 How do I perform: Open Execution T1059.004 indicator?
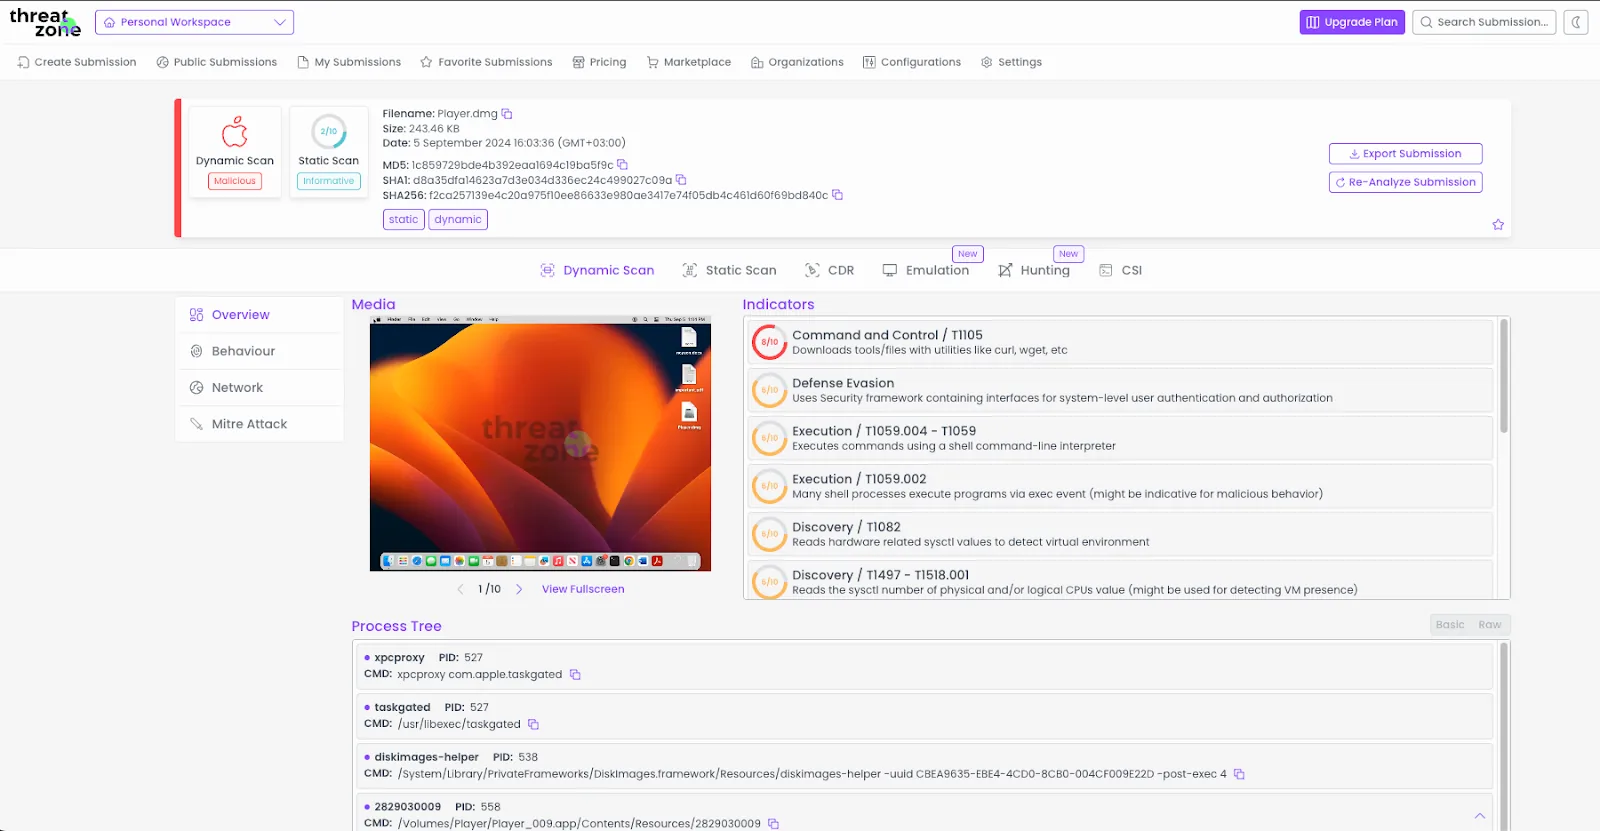pyautogui.click(x=1120, y=438)
